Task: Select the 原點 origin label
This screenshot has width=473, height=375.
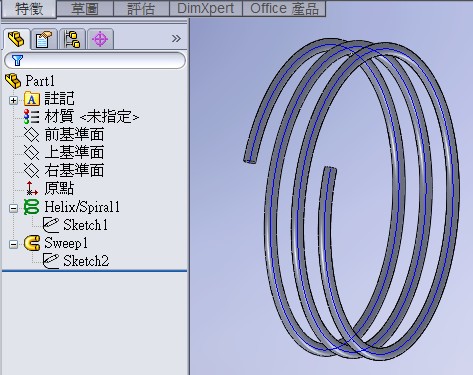Action: [59, 189]
